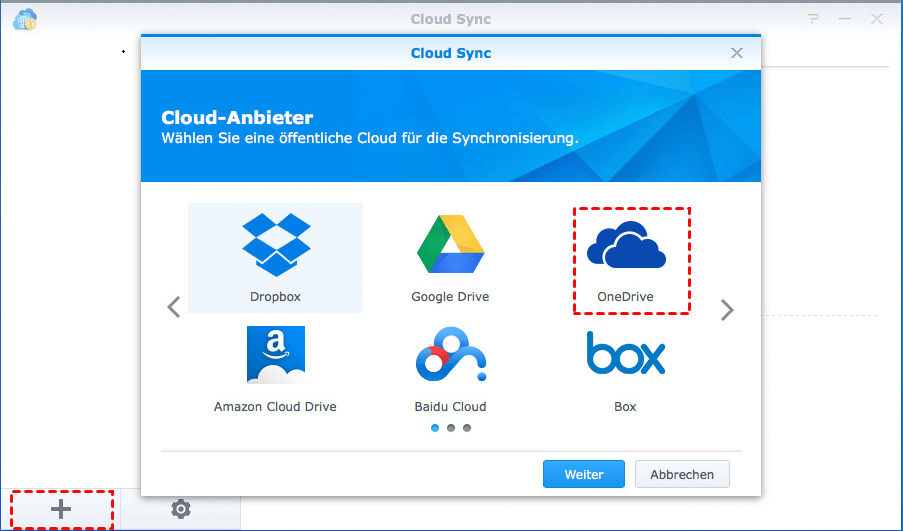Select the Box provider logo
This screenshot has height=531, width=903.
click(625, 352)
